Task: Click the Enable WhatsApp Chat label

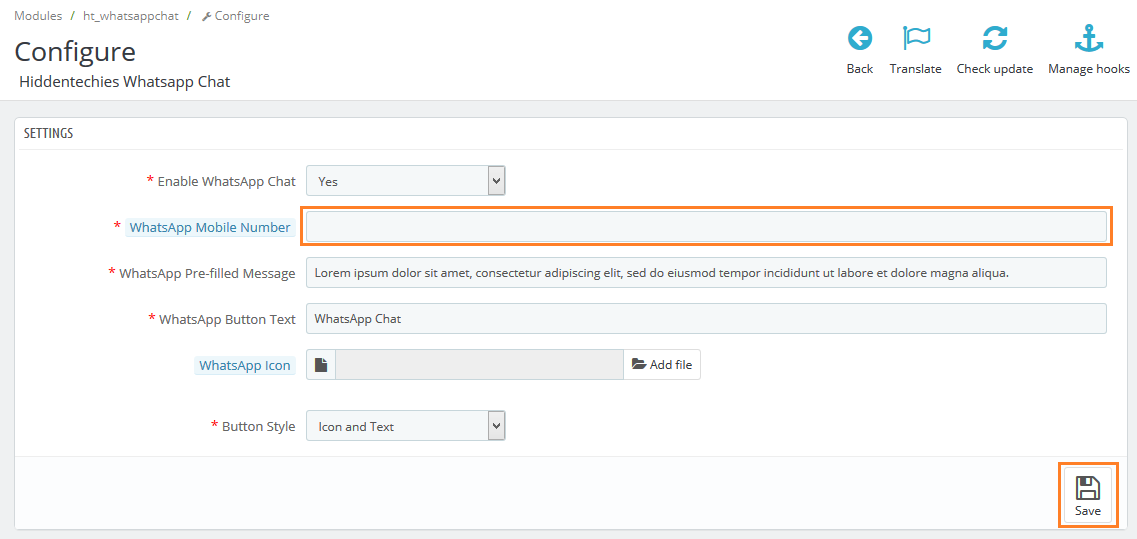Action: click(x=226, y=181)
